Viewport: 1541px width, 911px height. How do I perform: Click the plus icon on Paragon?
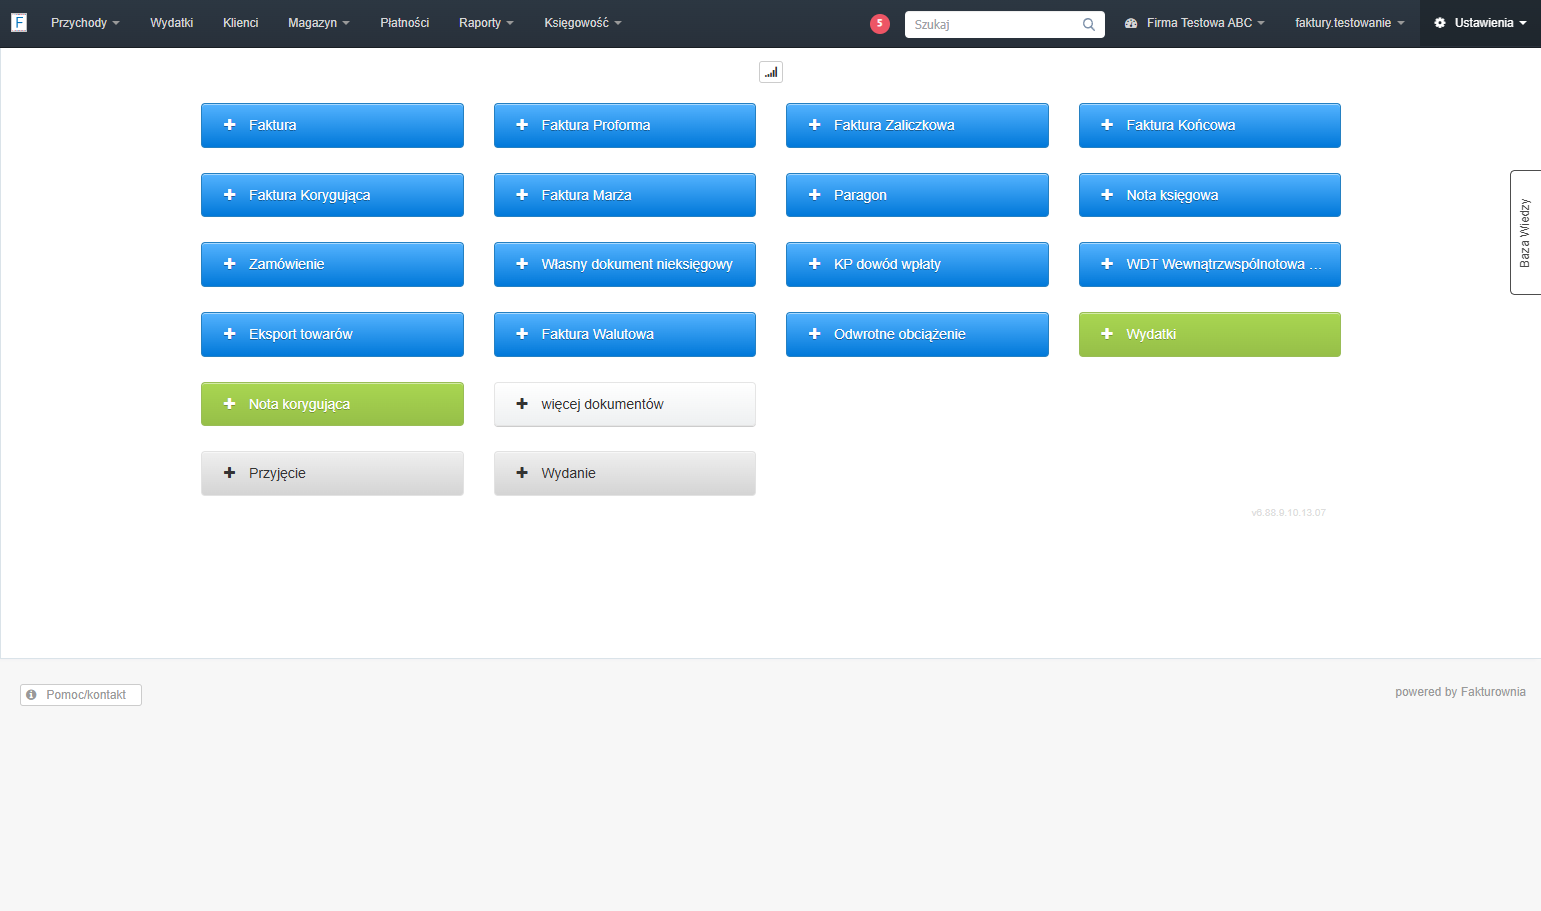click(814, 195)
